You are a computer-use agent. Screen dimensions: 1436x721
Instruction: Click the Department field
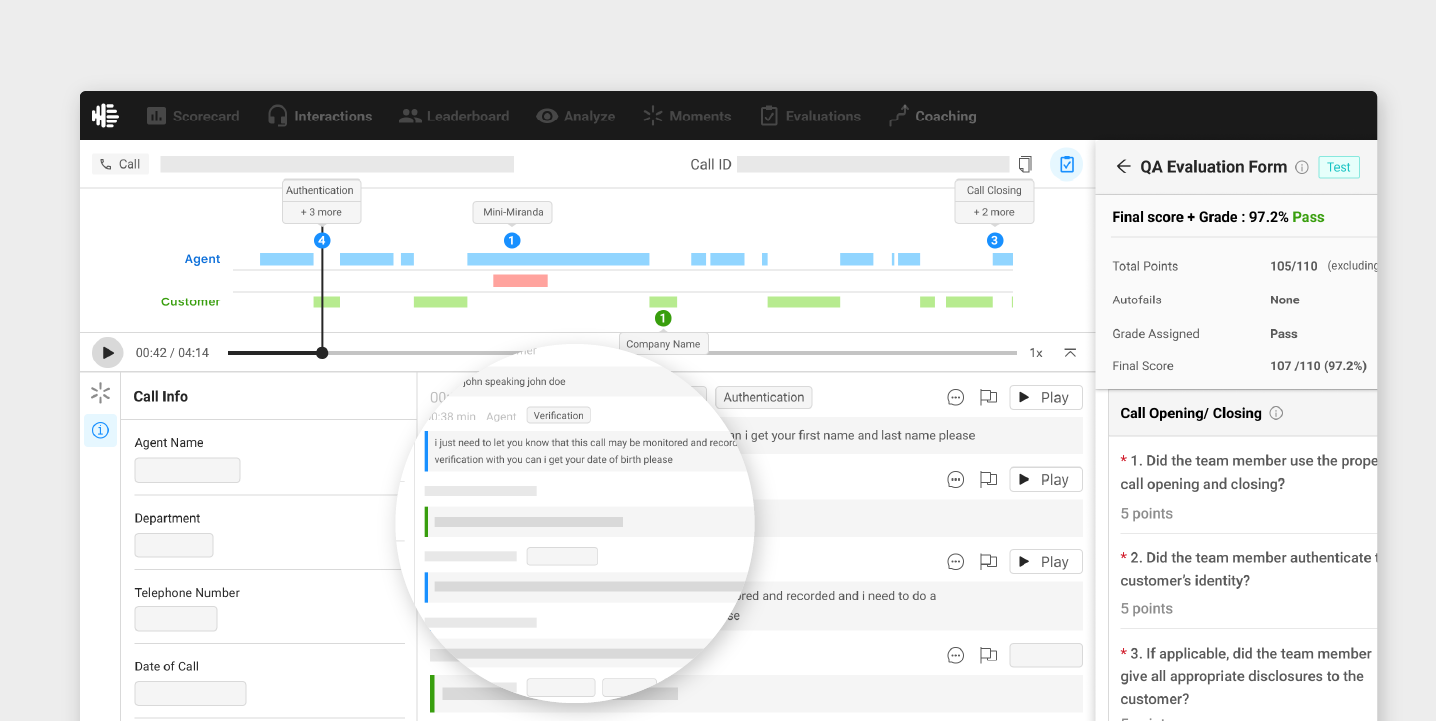click(174, 545)
